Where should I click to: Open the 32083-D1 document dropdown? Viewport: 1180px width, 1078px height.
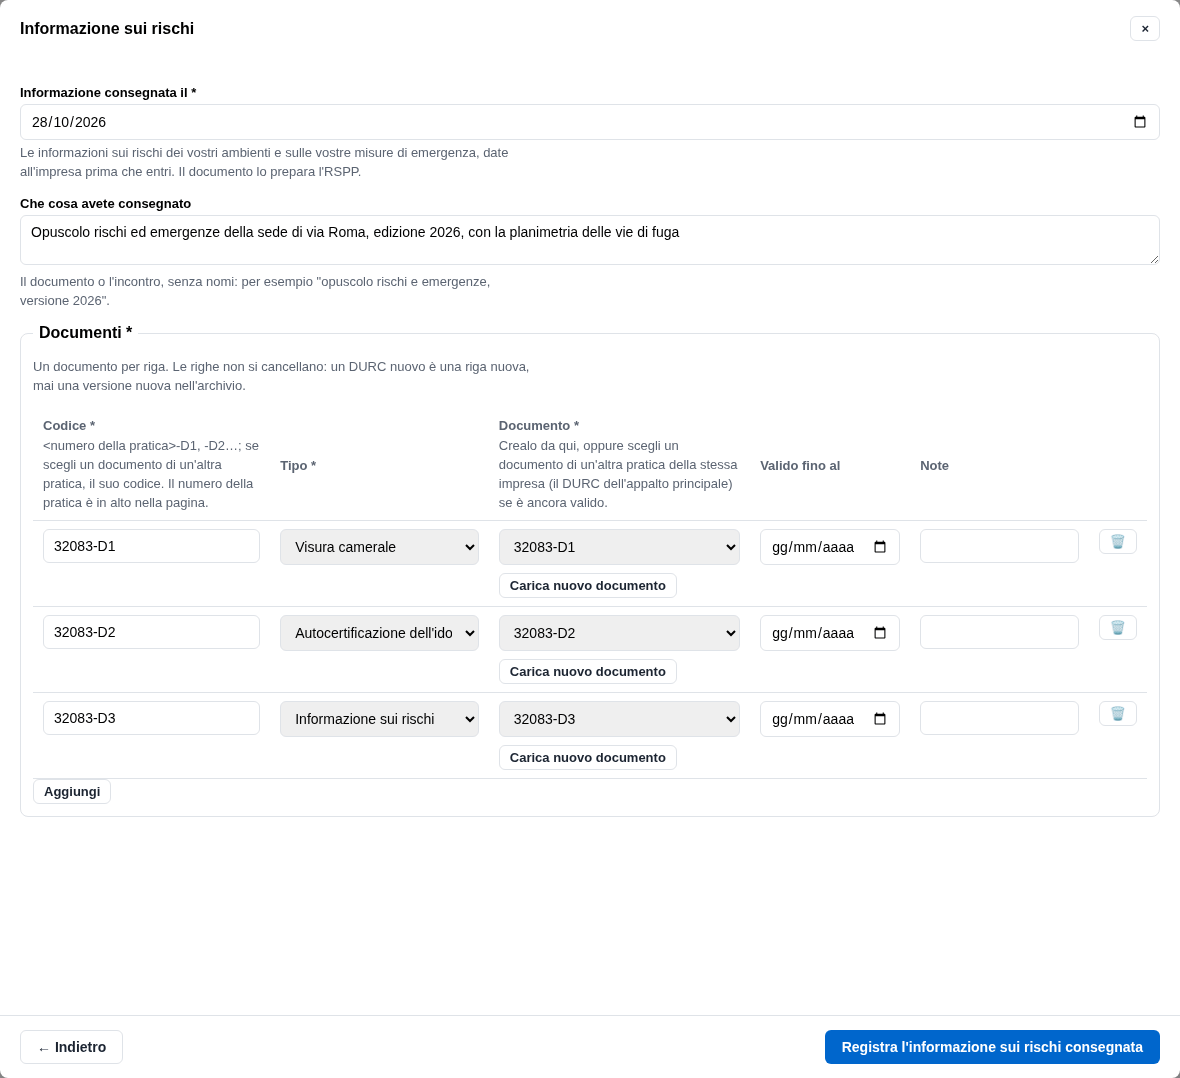[x=619, y=547]
